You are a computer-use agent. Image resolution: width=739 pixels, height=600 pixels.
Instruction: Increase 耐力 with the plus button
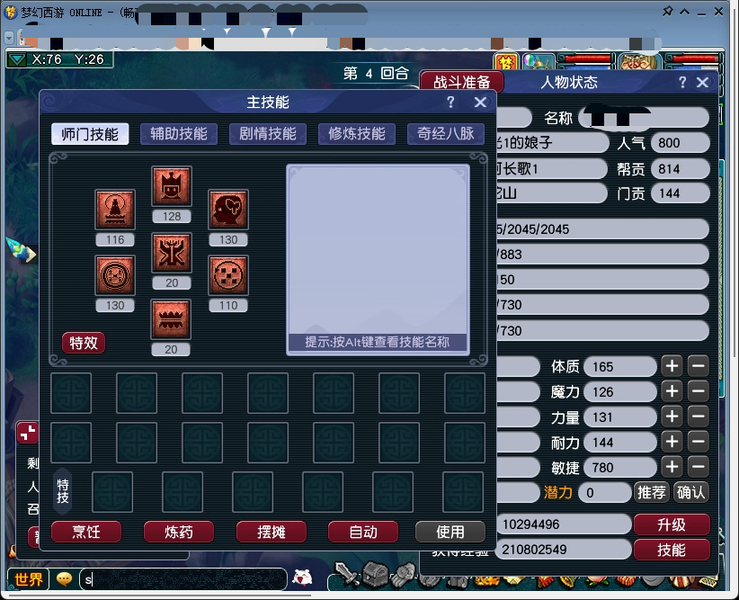672,442
